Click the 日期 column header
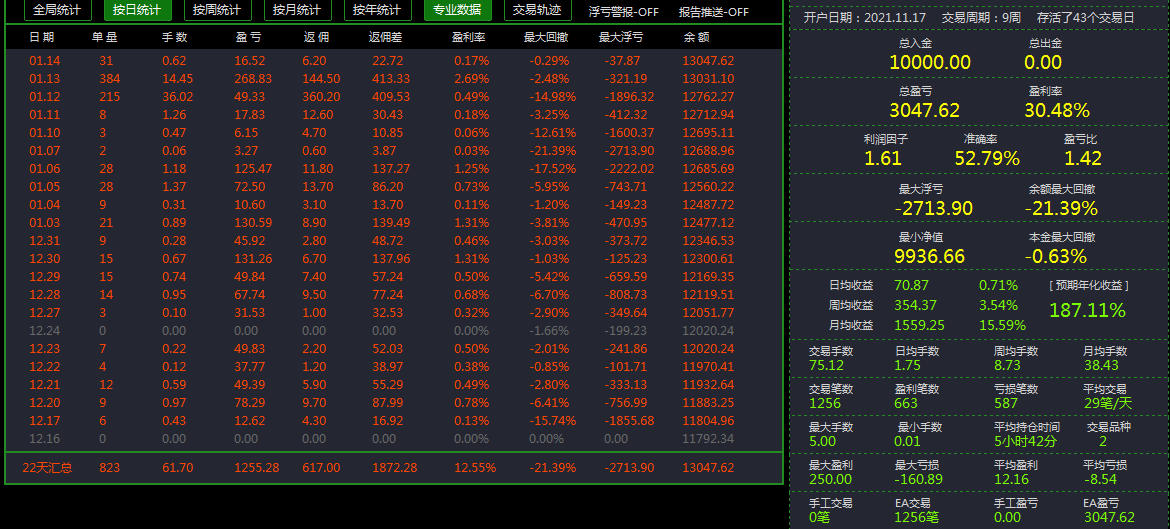 (x=41, y=37)
